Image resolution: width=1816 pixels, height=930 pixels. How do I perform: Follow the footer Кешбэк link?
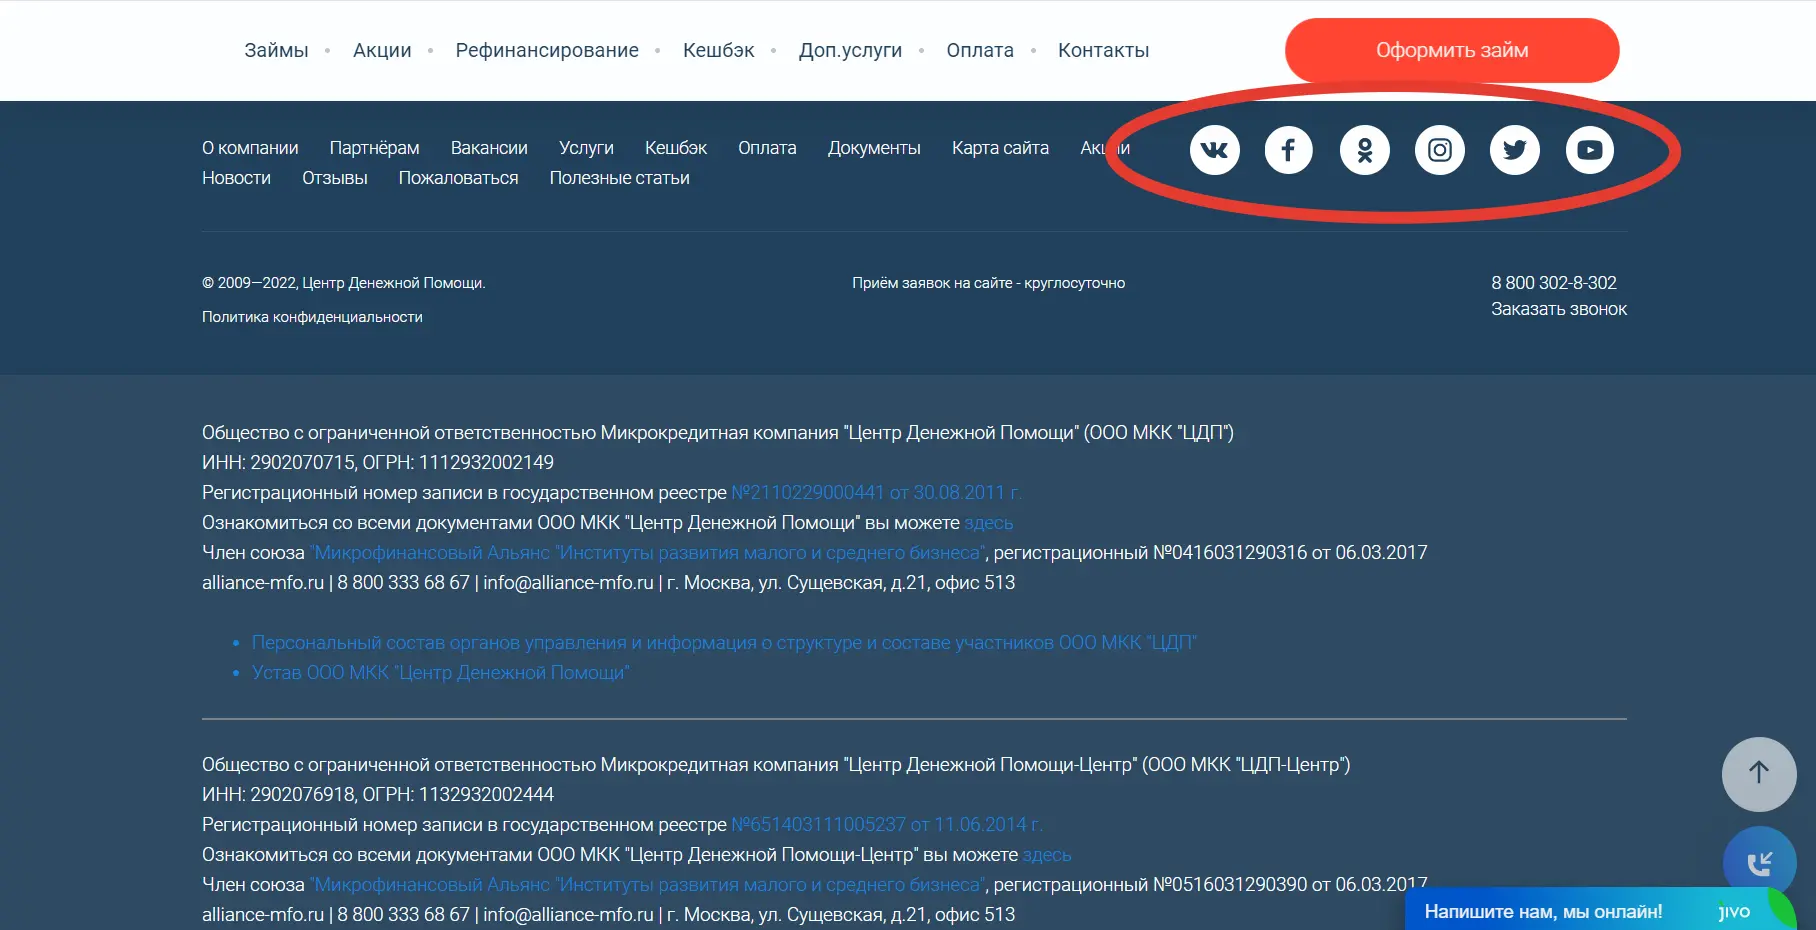click(676, 148)
